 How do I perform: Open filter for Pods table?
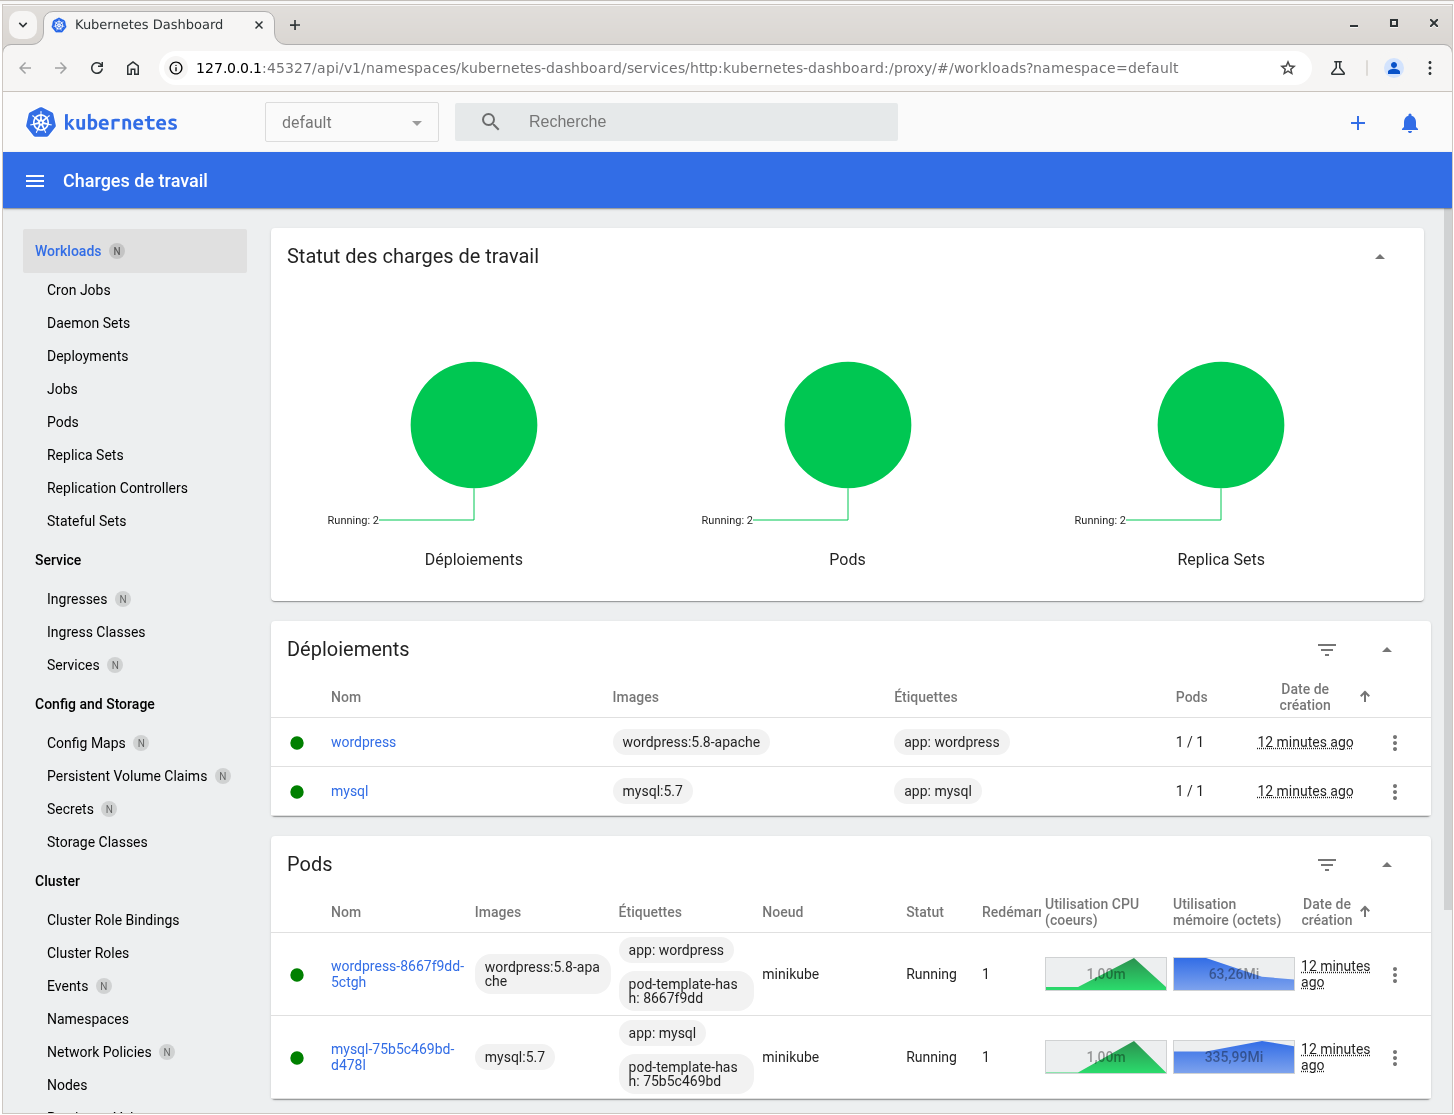[1327, 865]
